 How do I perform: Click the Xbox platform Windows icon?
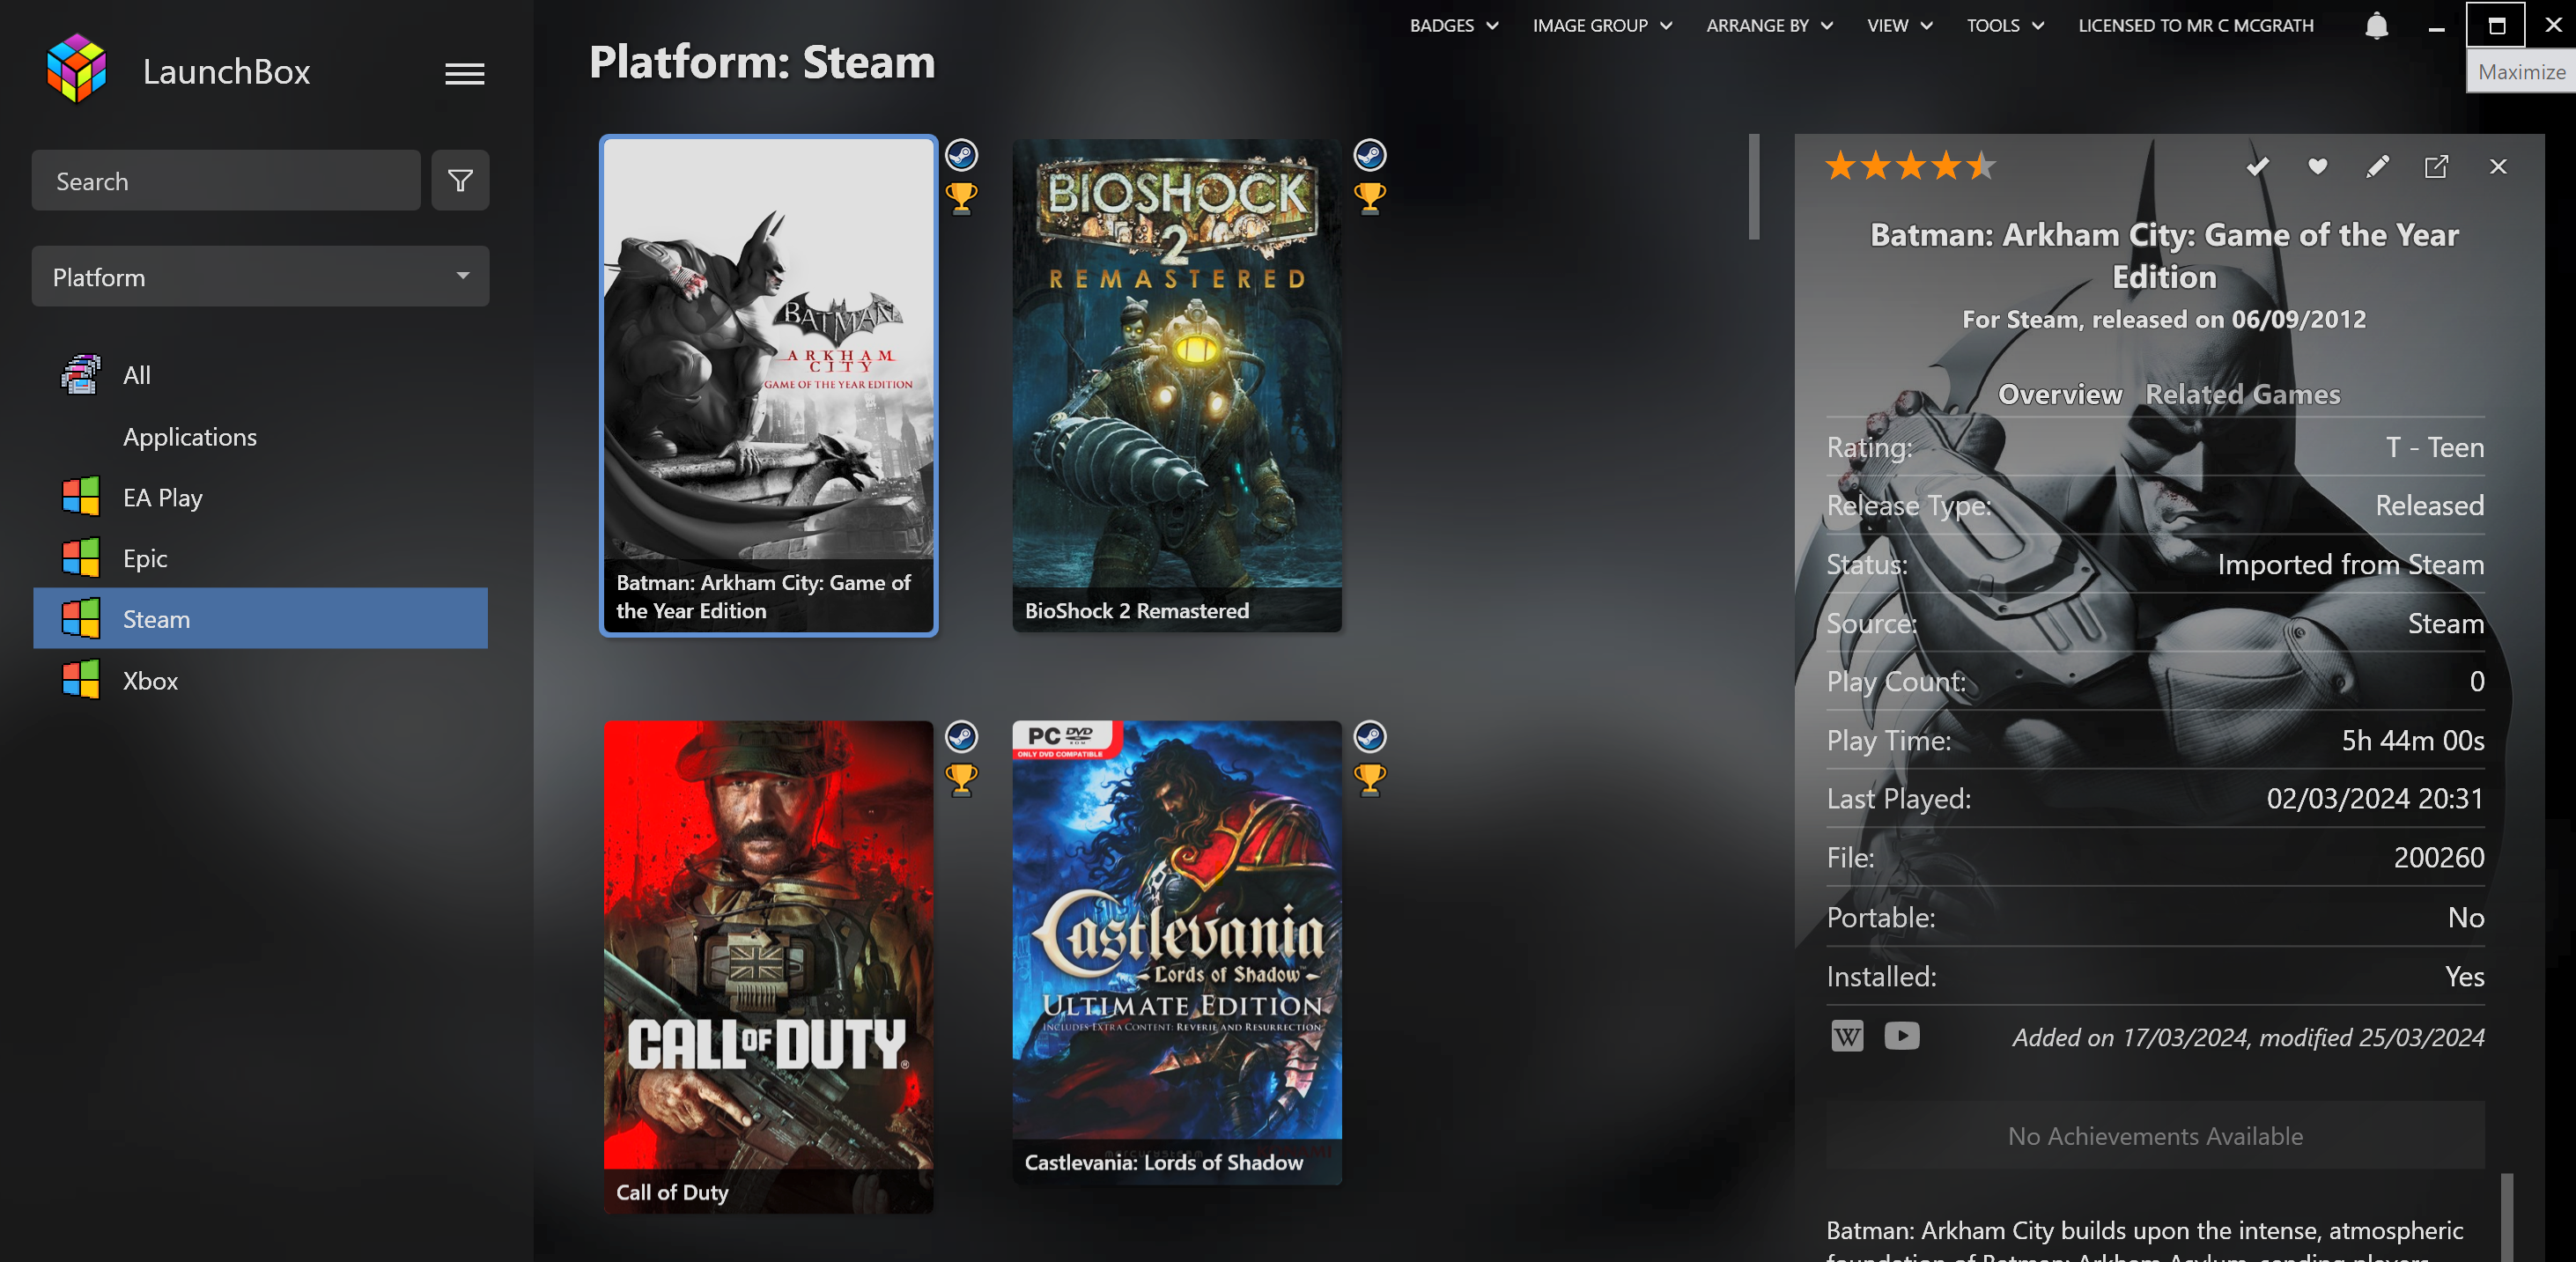pos(80,680)
